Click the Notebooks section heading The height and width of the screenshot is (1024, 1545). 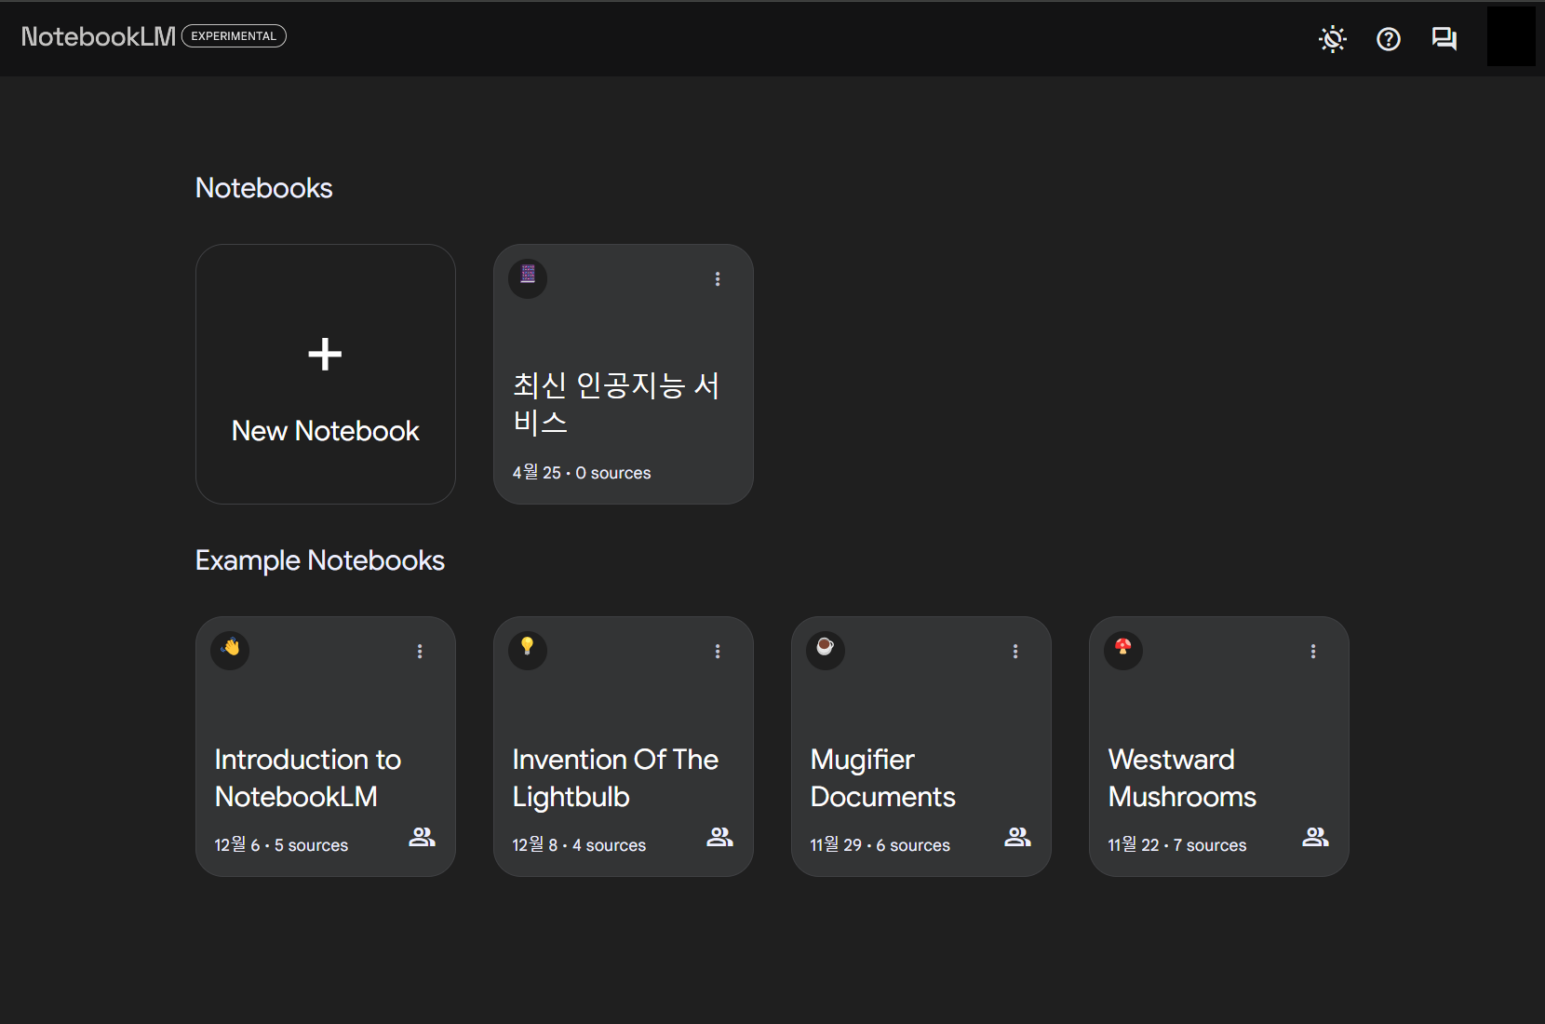coord(264,188)
